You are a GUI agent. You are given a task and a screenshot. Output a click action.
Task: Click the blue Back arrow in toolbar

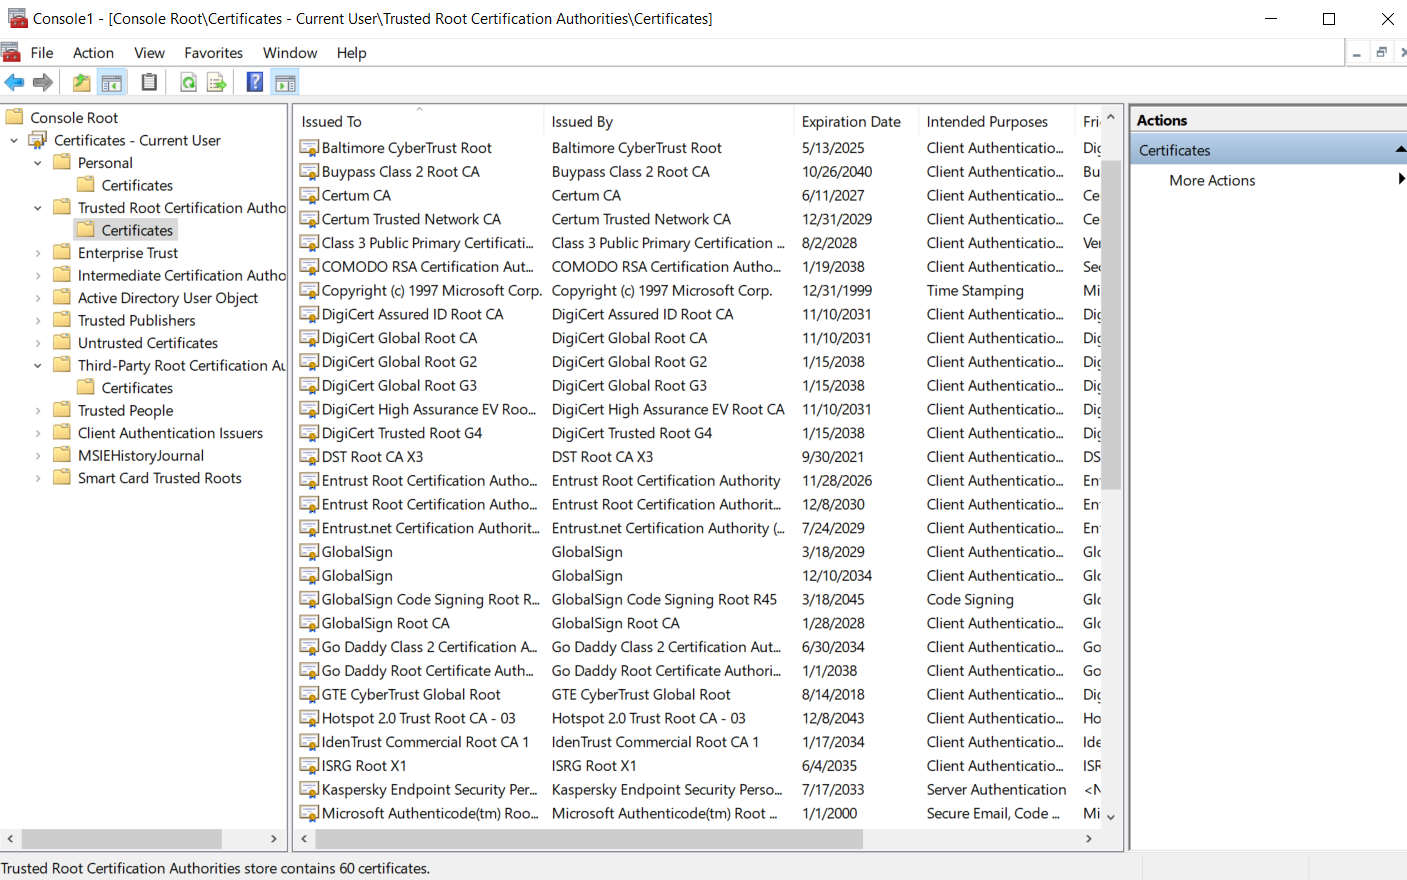[14, 83]
